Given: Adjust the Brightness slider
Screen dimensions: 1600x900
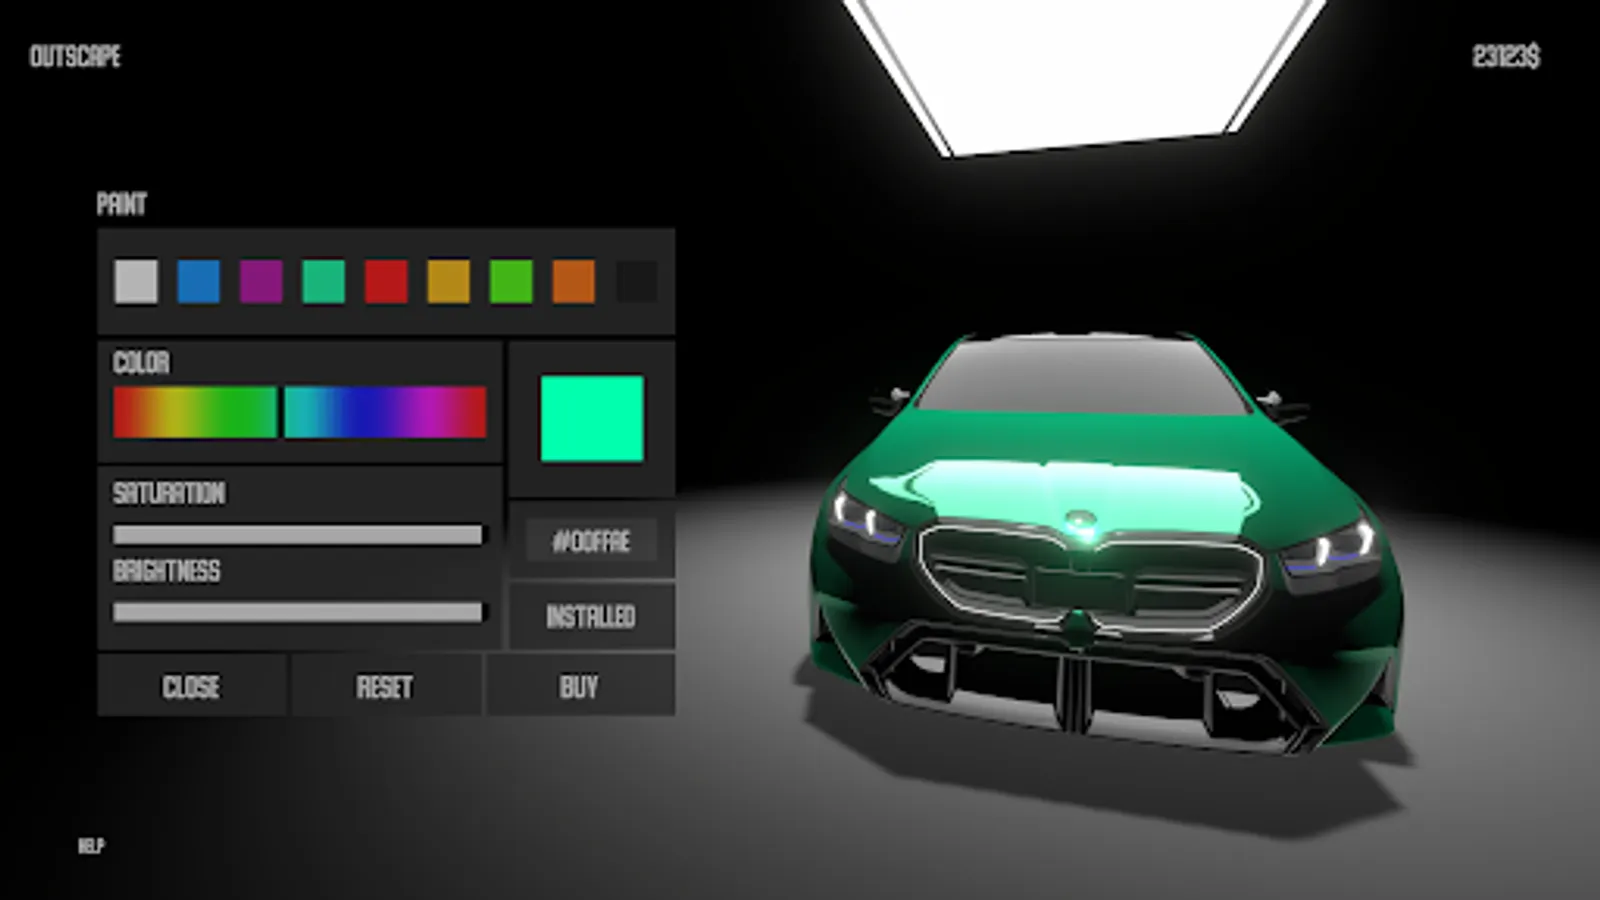Looking at the screenshot, I should click(298, 613).
